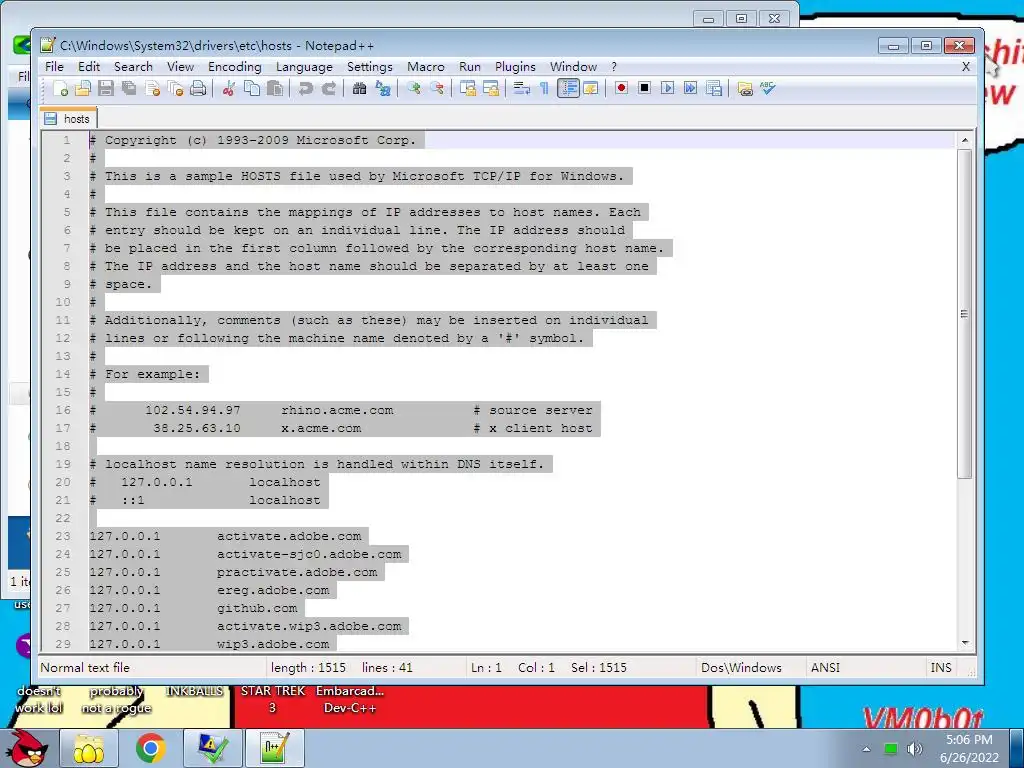The image size is (1024, 768).
Task: Click the Save All toolbar icon
Action: click(129, 88)
